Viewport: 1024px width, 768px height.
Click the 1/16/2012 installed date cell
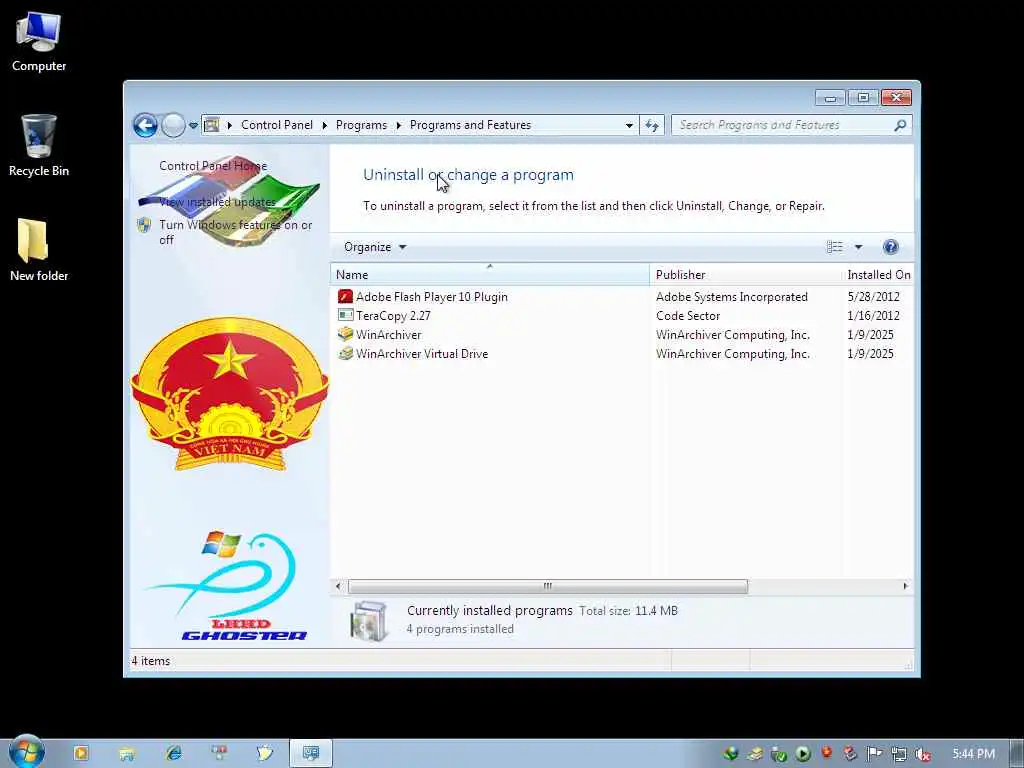(873, 315)
